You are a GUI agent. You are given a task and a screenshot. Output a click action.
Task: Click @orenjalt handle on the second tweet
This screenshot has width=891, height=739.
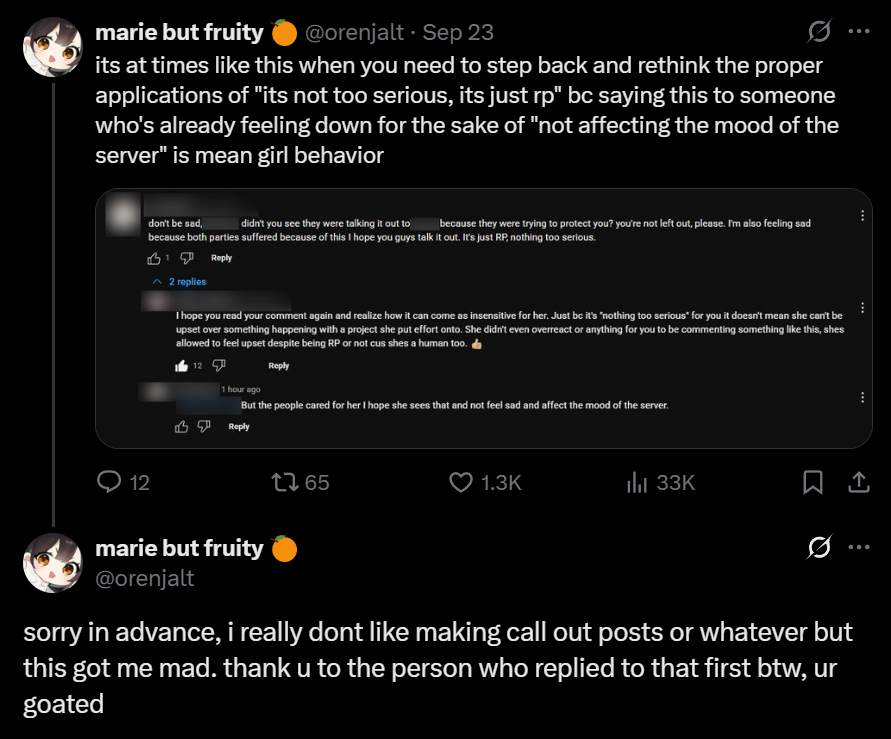pos(144,578)
